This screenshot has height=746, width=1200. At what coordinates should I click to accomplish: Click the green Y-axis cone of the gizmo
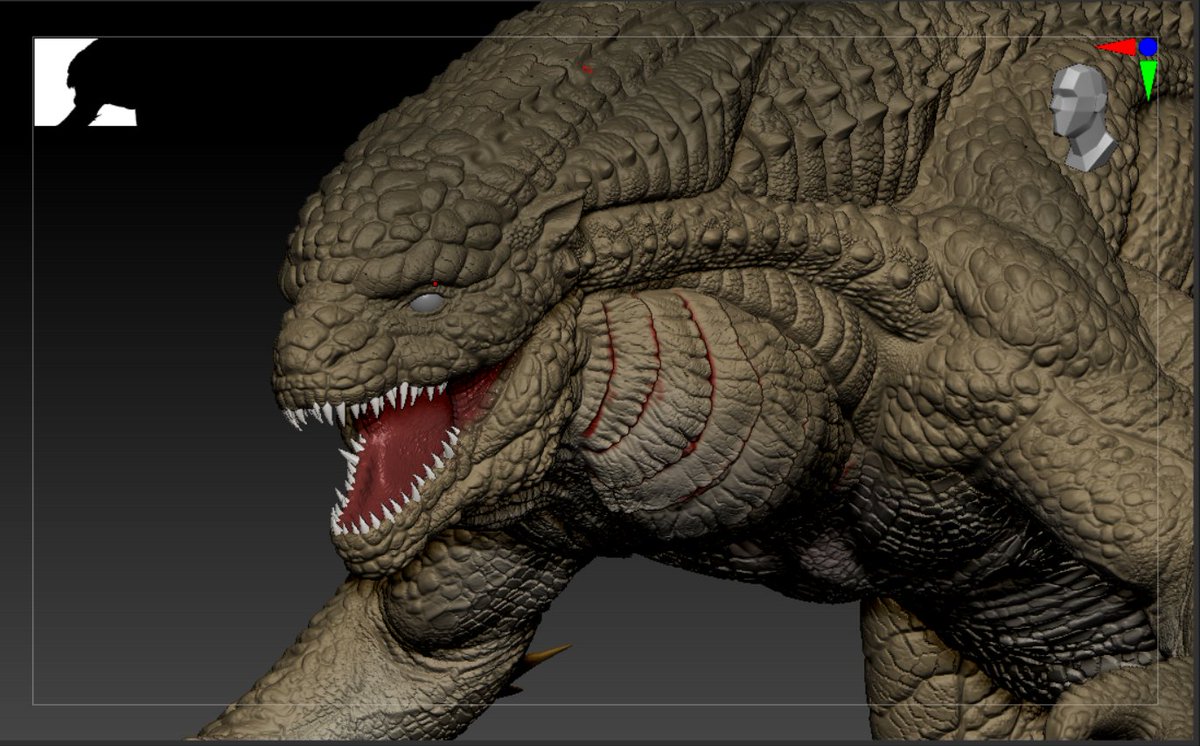[1148, 79]
